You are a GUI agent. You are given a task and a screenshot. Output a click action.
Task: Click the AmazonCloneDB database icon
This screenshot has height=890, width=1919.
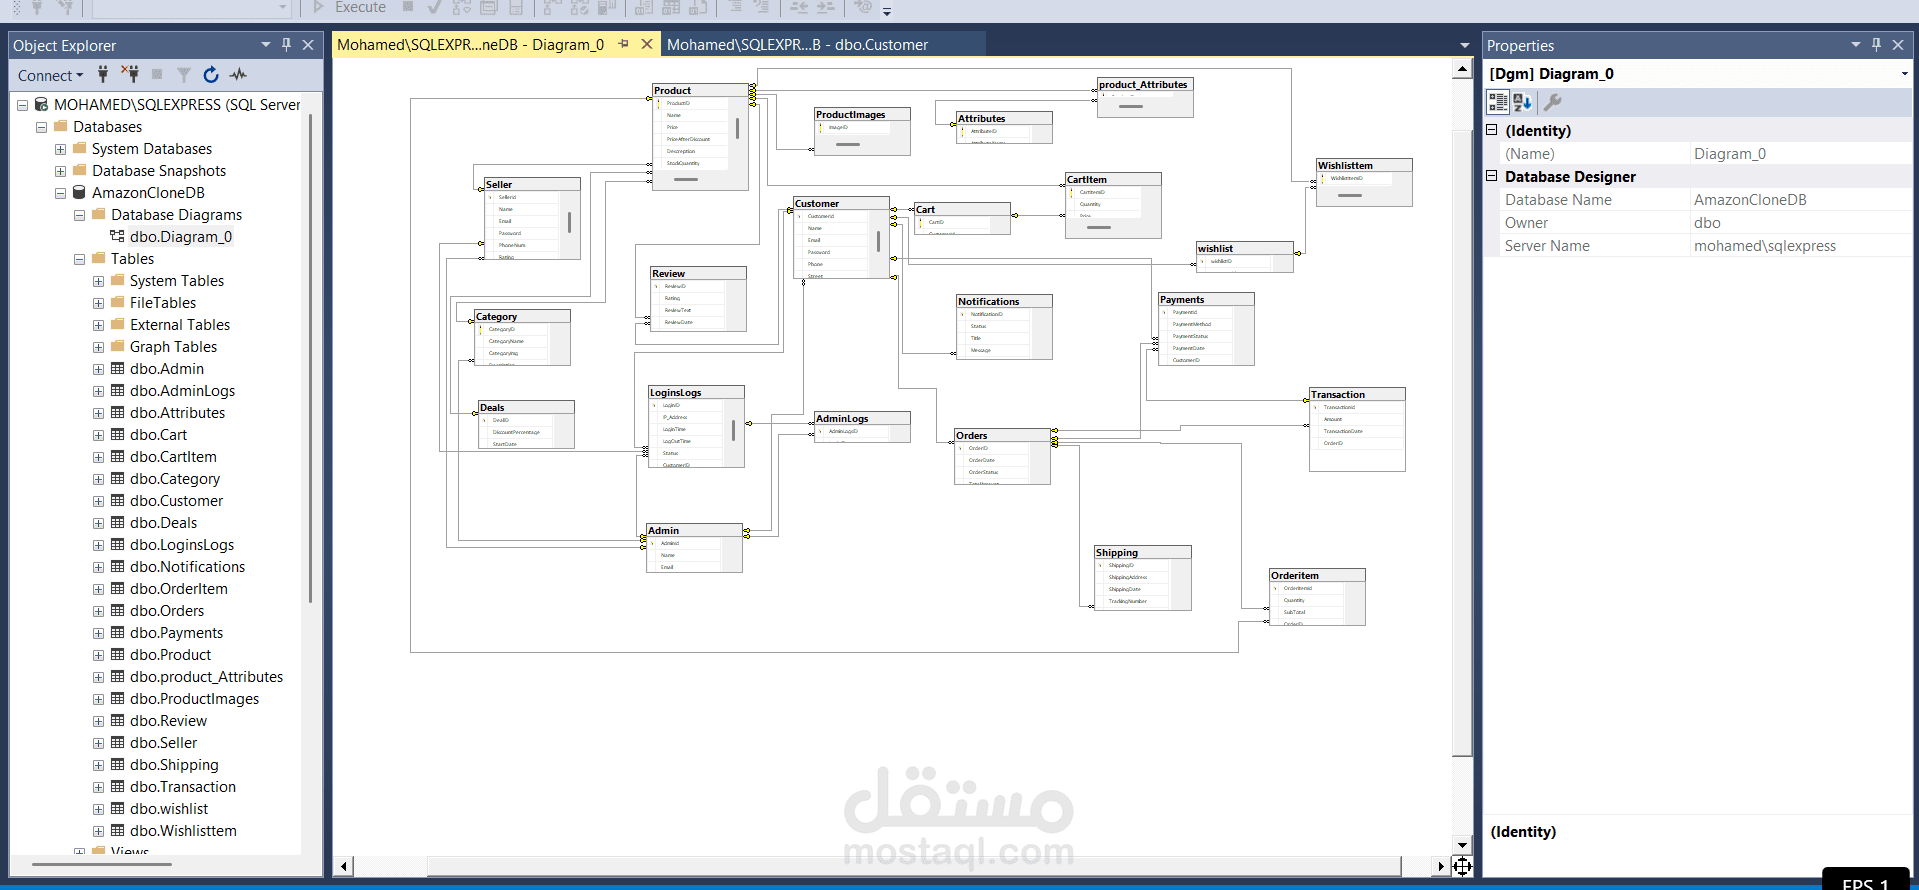(x=79, y=192)
